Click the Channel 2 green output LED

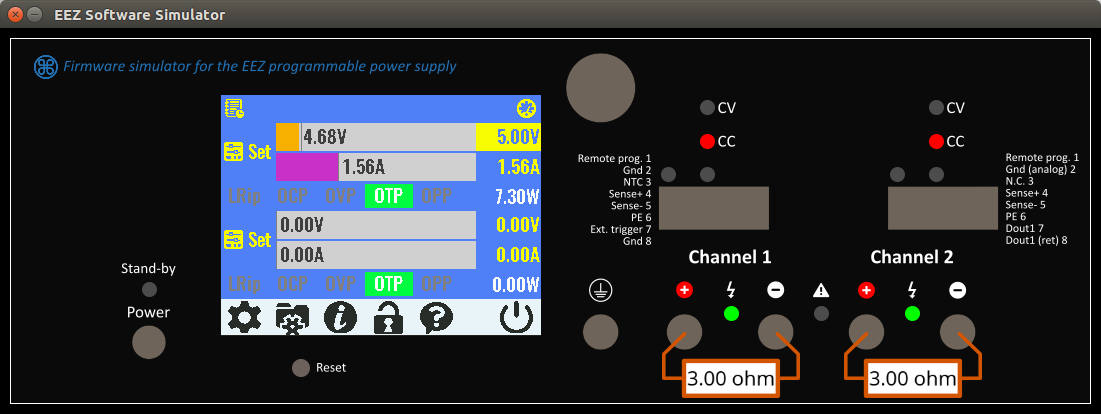pos(912,314)
